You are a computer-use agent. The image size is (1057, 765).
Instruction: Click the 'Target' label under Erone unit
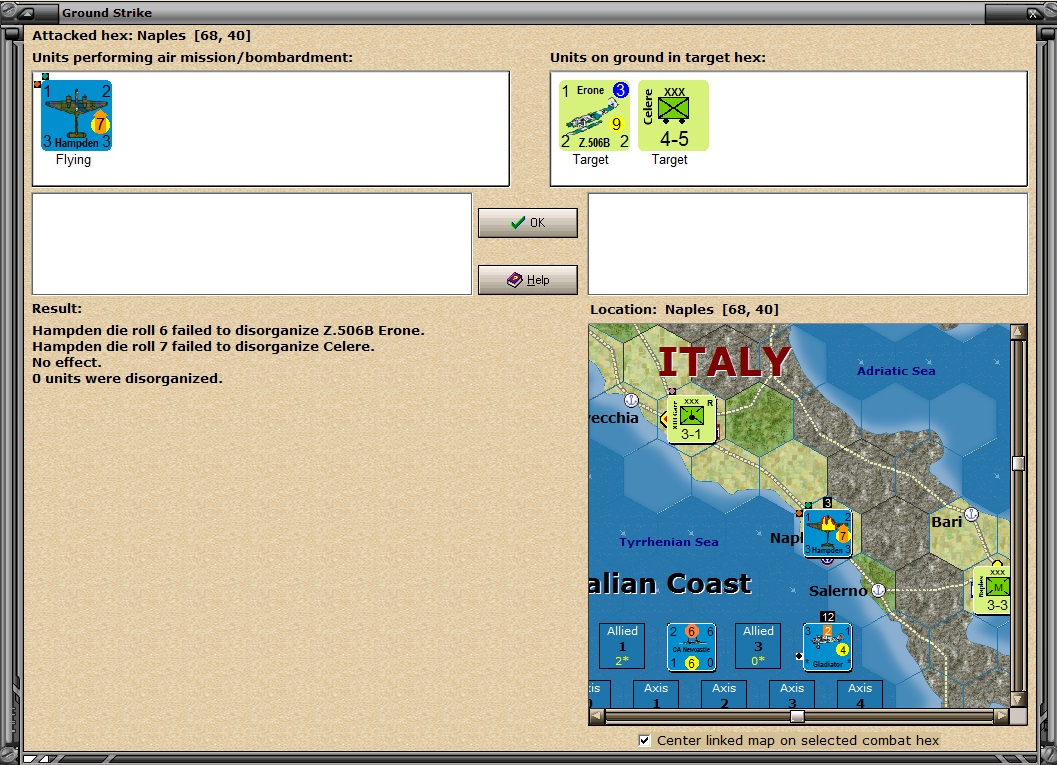[x=591, y=160]
